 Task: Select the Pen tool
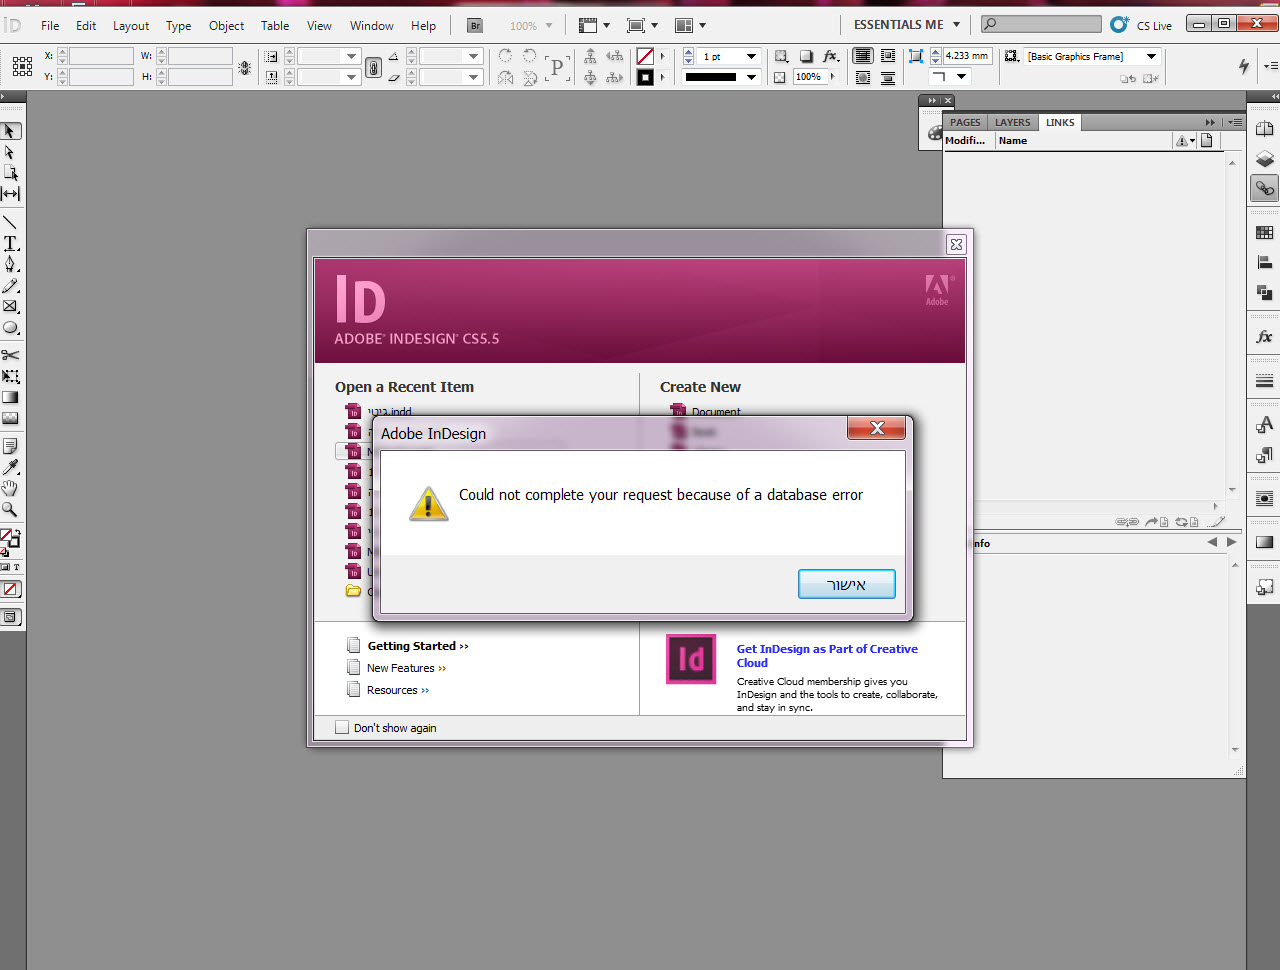10,264
